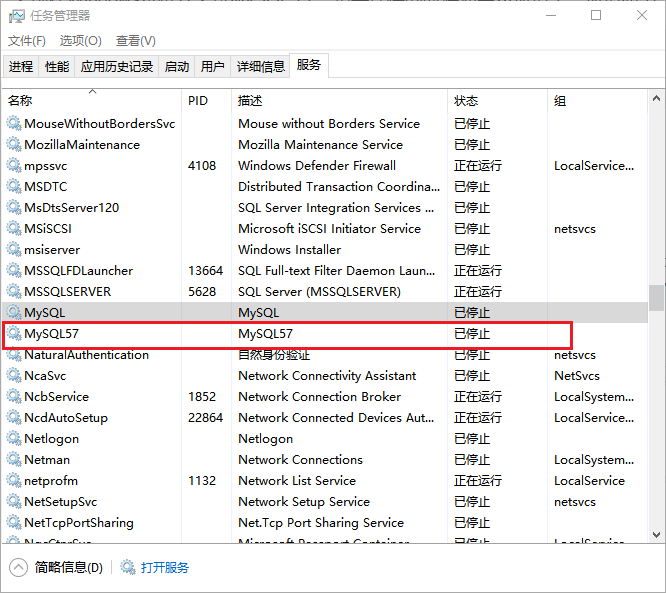Click the gear icon of MSSQLFDLauncher
Viewport: 666px width, 593px height.
point(14,270)
